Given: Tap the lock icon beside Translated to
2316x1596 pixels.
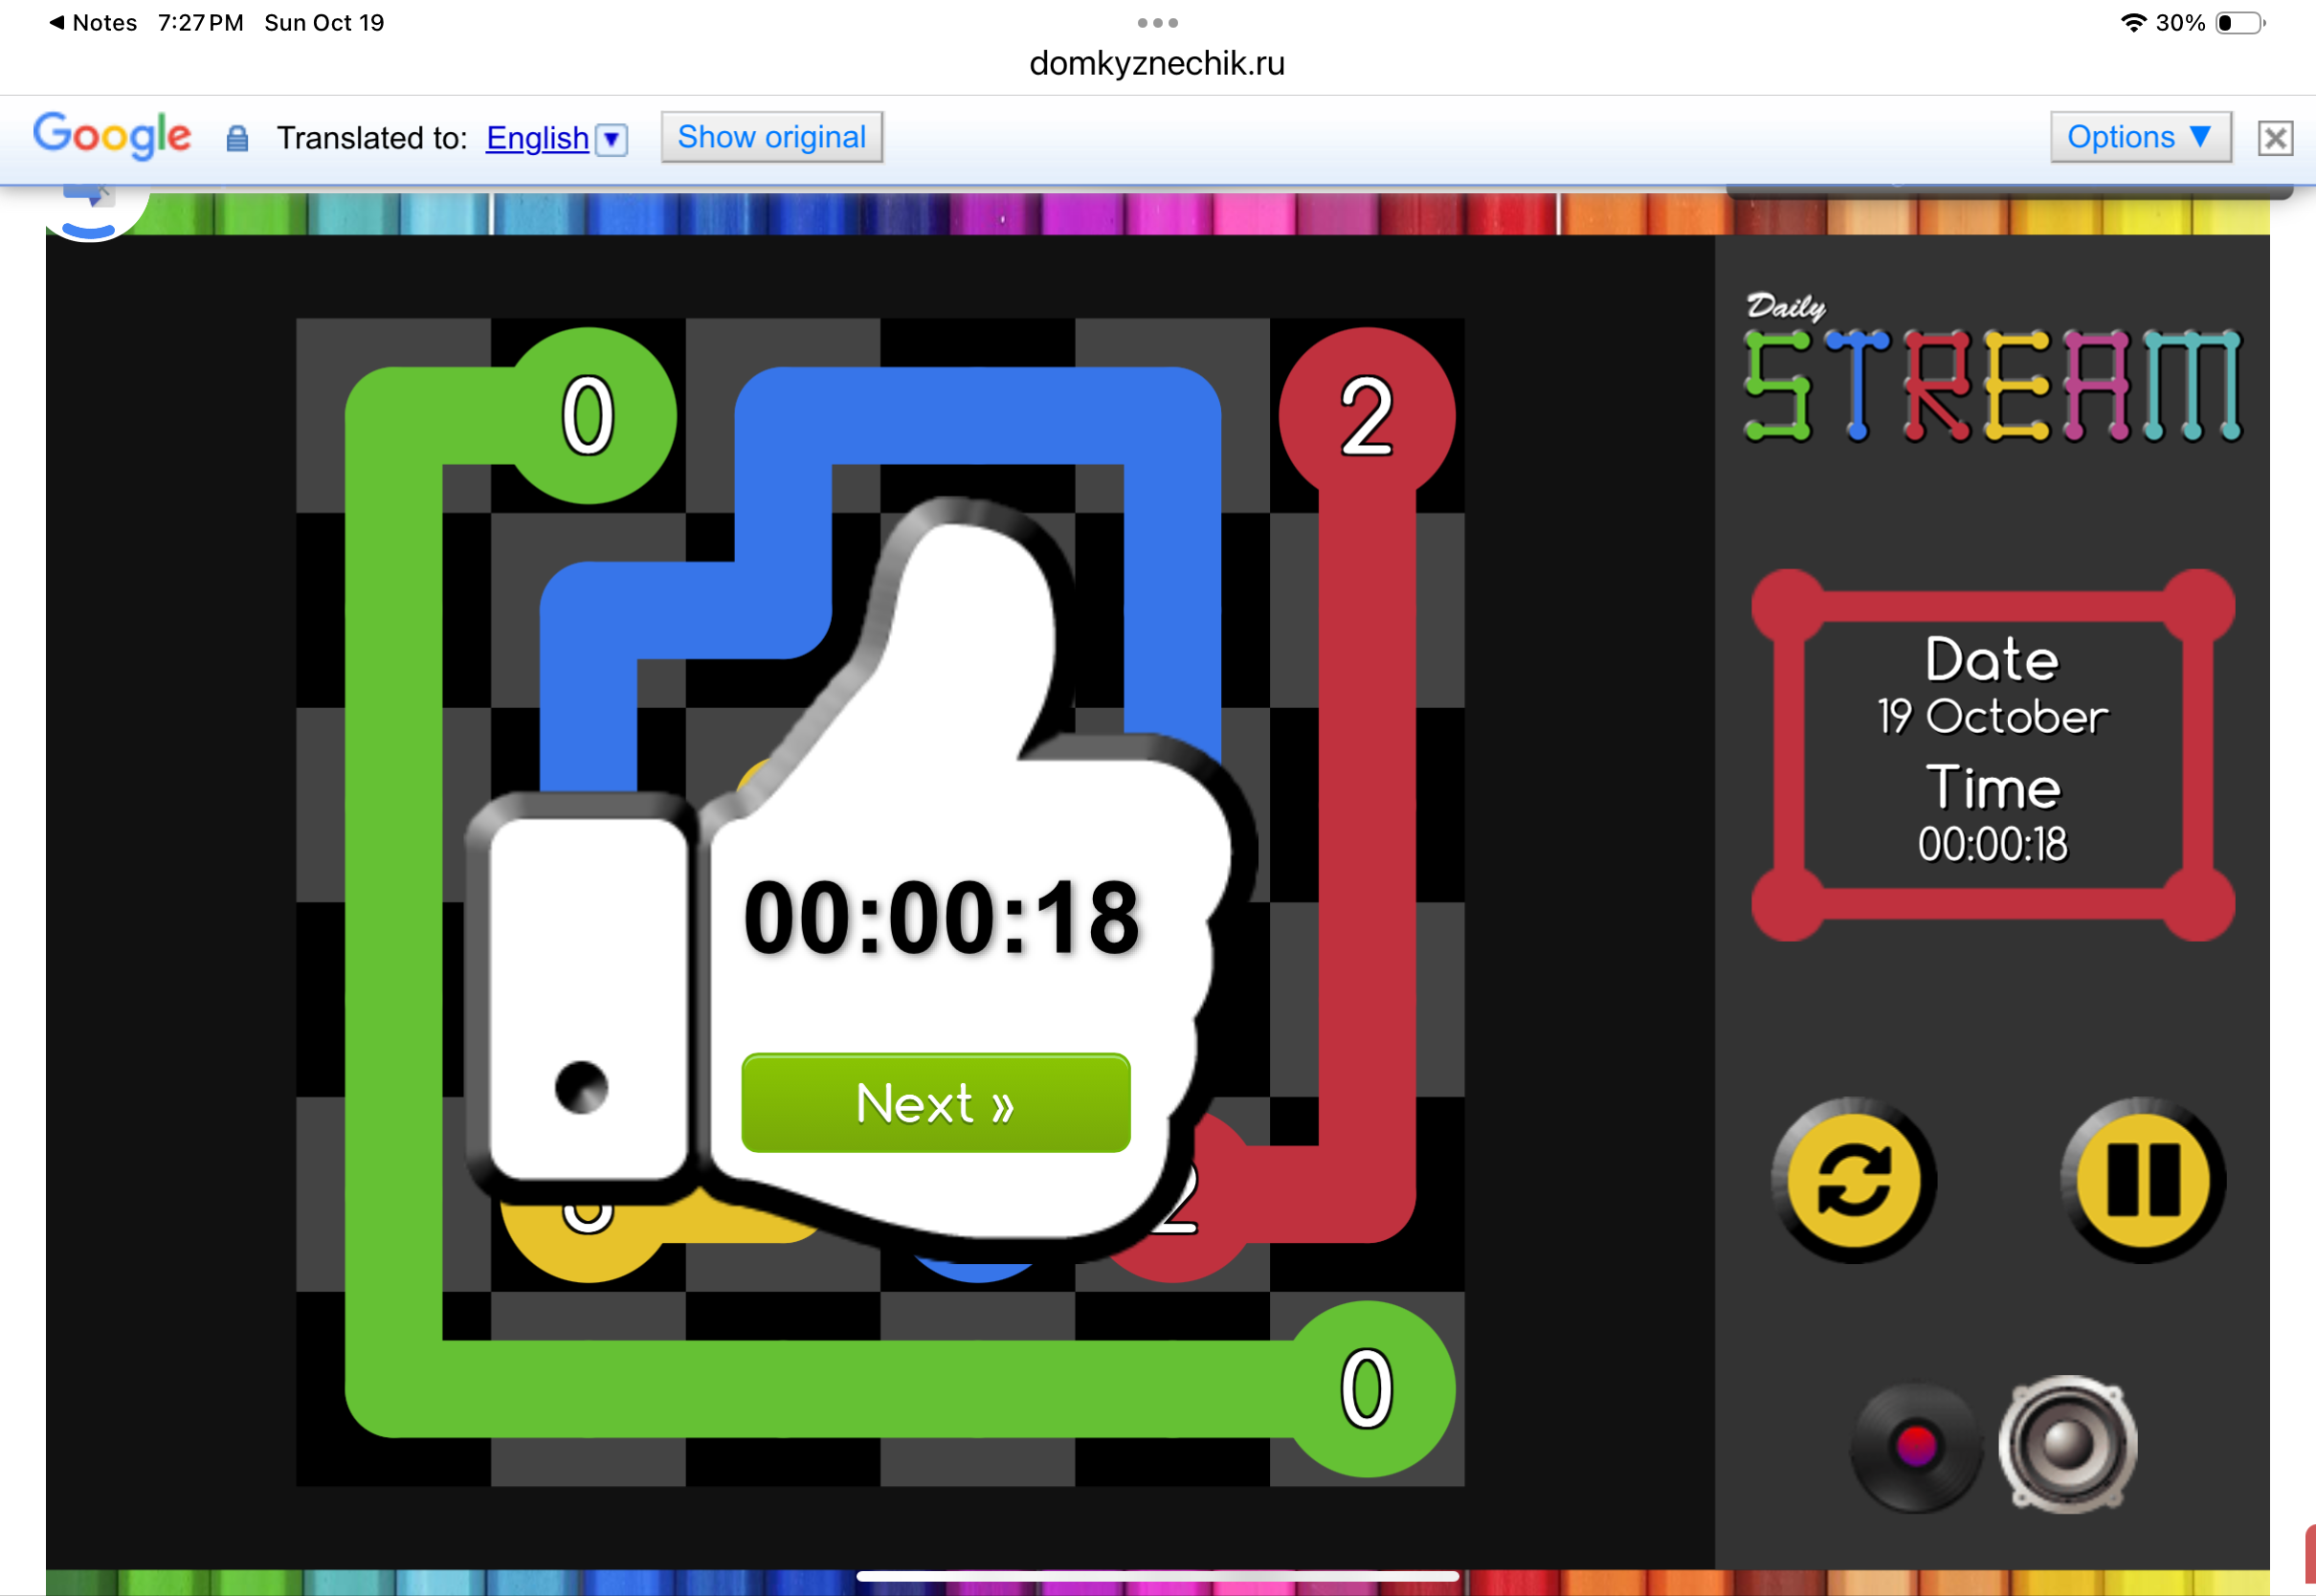Looking at the screenshot, I should [237, 138].
